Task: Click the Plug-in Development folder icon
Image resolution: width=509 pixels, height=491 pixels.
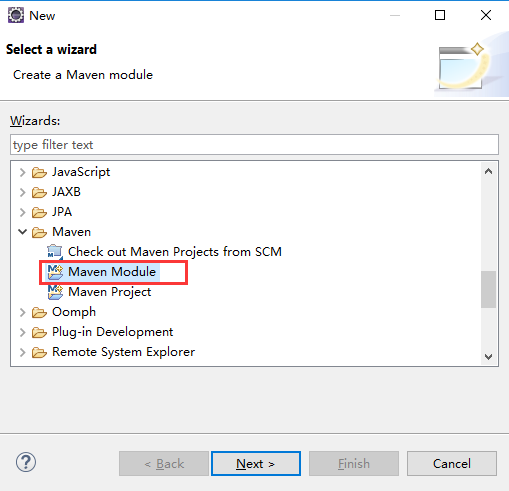Action: (39, 333)
